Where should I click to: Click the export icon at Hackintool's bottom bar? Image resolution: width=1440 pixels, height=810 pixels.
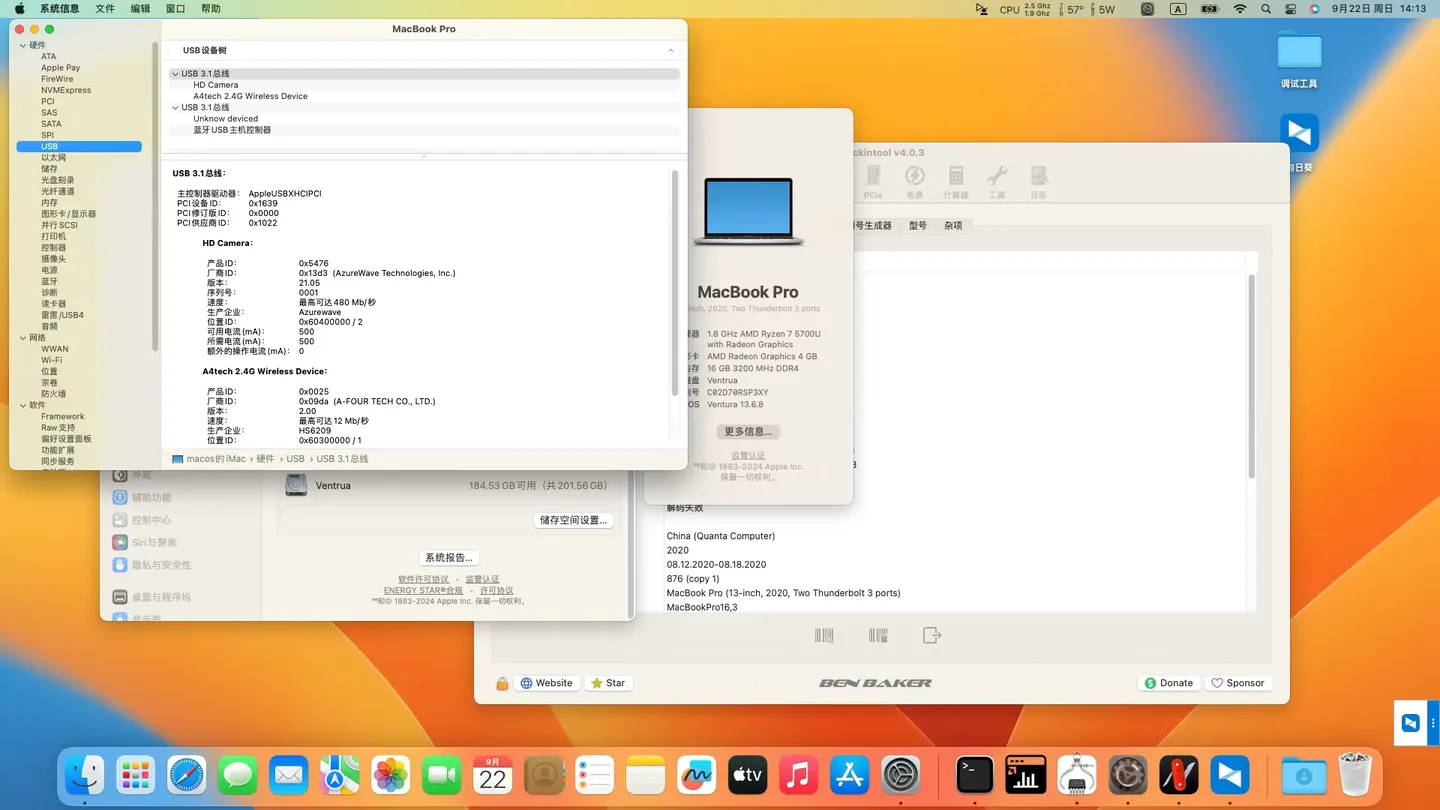932,634
